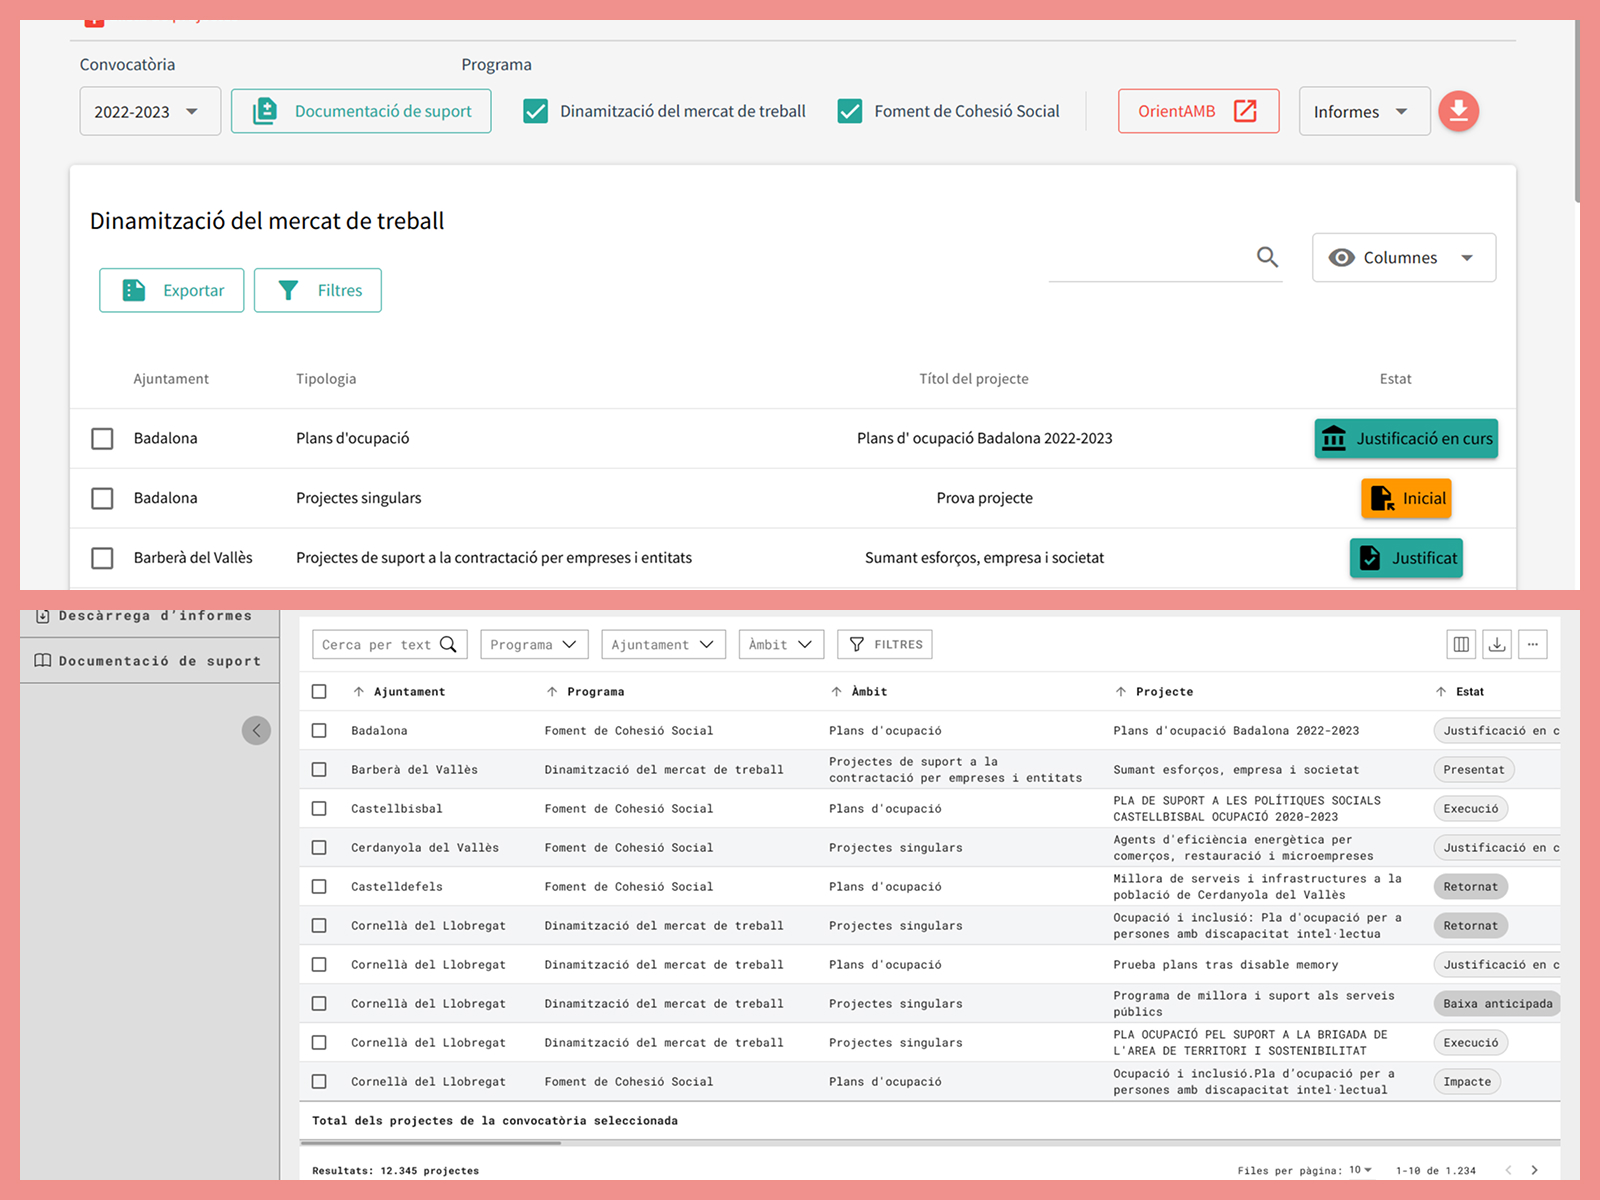Sort lower table by Estat column
Viewport: 1600px width, 1200px height.
(x=1440, y=691)
